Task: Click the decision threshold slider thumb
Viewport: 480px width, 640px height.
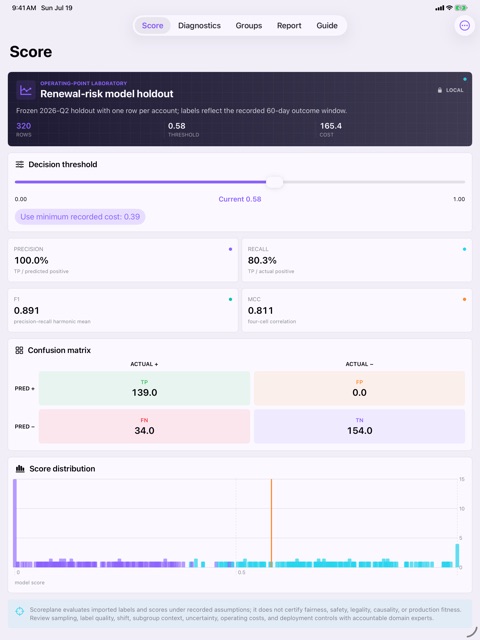Action: 275,182
